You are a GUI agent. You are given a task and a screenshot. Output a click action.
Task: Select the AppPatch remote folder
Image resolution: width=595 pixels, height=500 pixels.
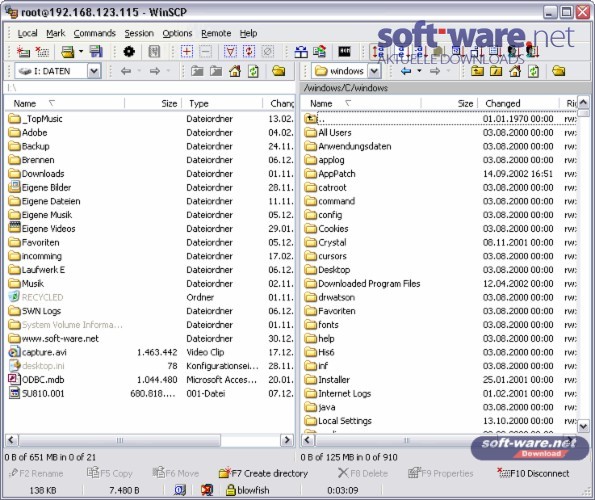[x=330, y=174]
